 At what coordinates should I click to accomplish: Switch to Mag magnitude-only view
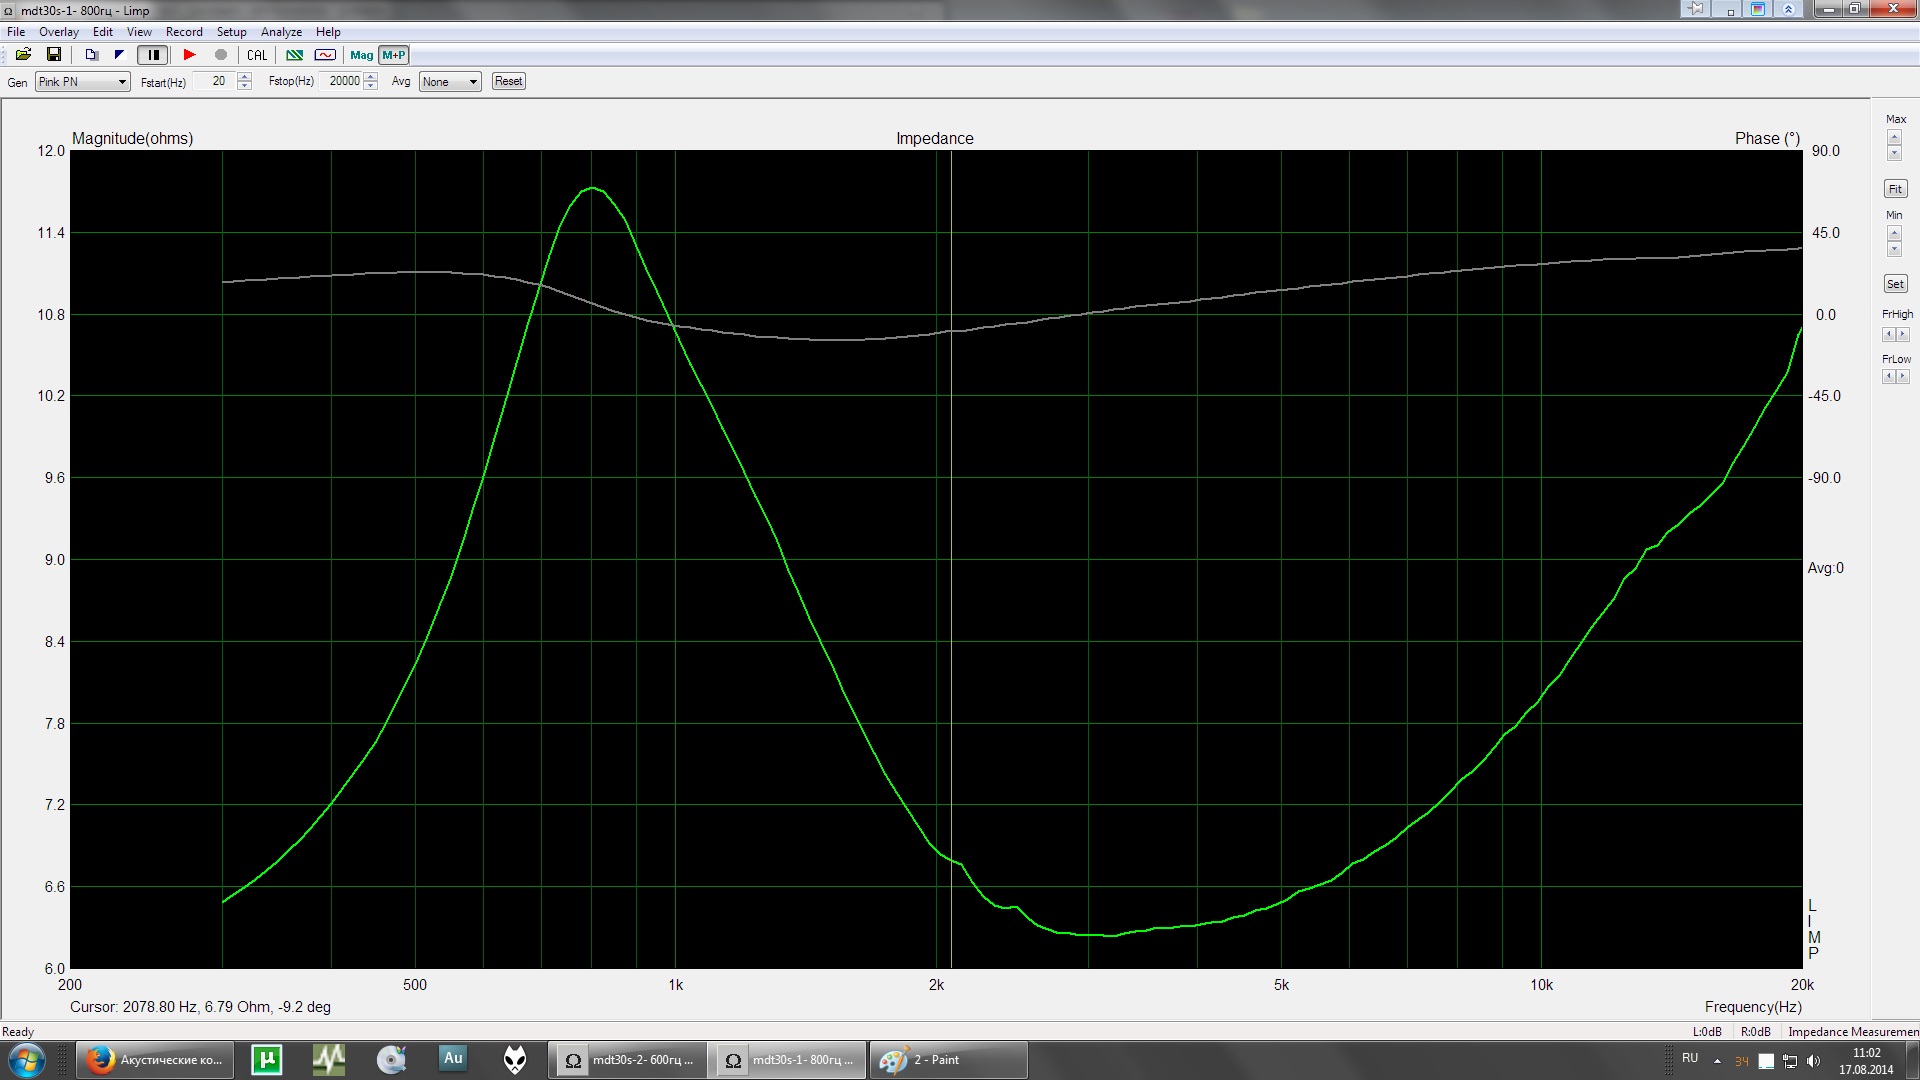[x=361, y=55]
